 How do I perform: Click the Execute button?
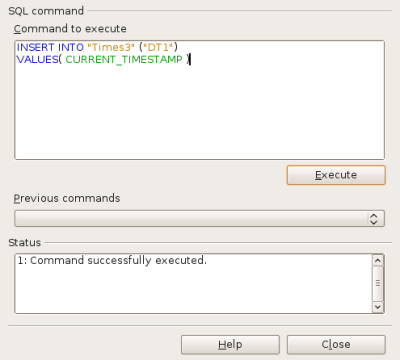(x=336, y=175)
